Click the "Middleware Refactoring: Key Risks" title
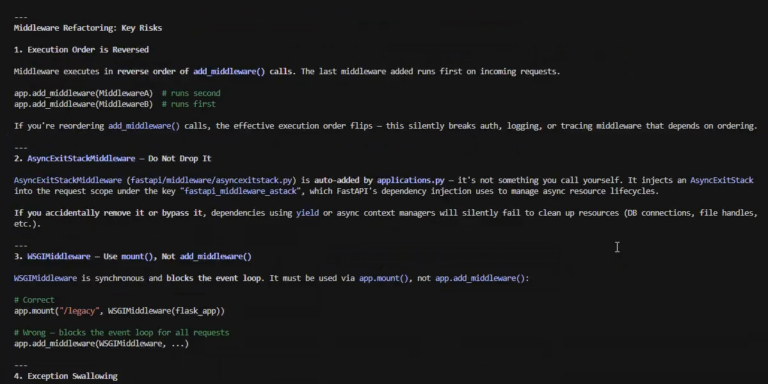This screenshot has height=384, width=768. coord(88,28)
